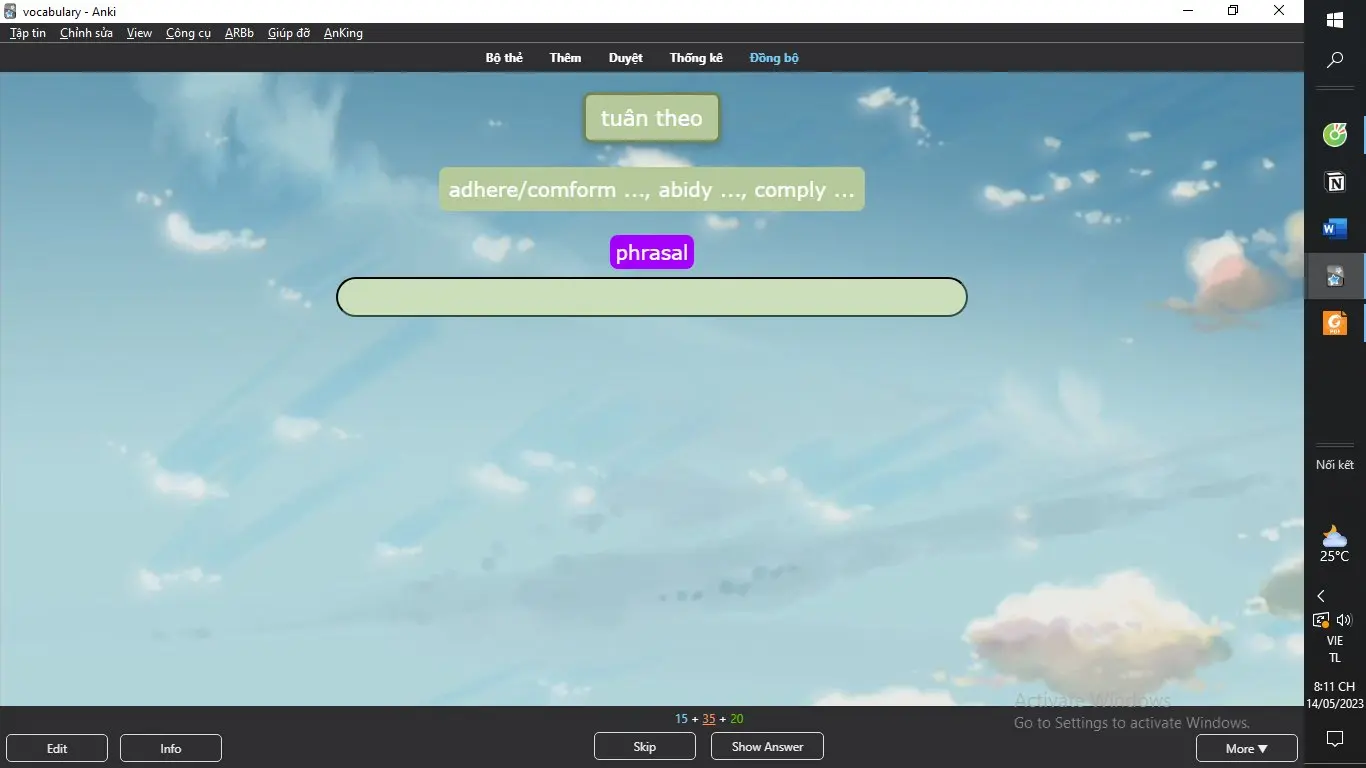Skip the current flashcard

(644, 746)
